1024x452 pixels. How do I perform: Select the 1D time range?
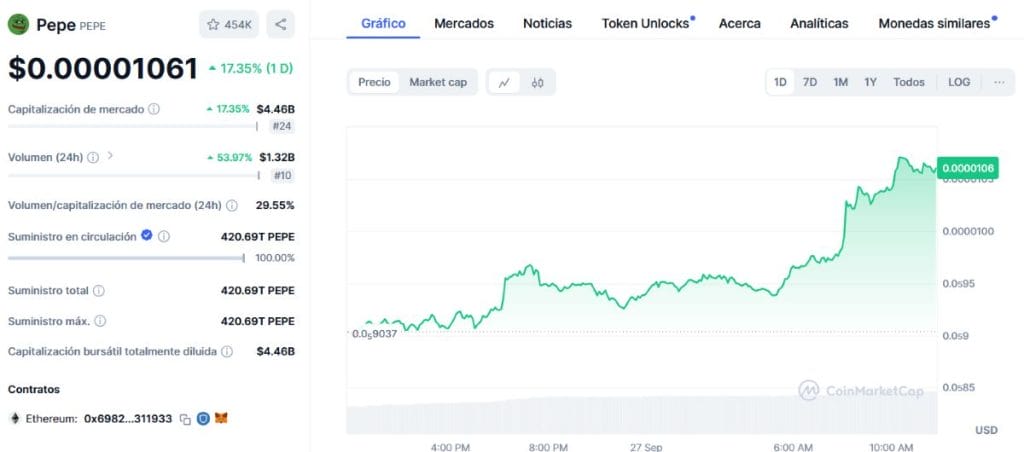[x=780, y=82]
